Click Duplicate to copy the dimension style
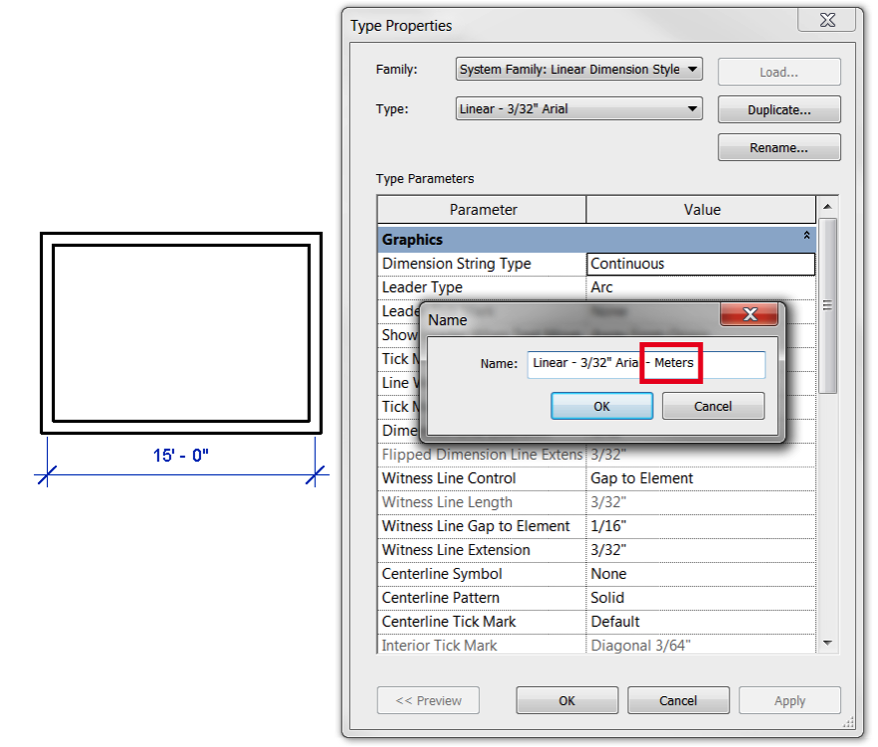This screenshot has width=878, height=747. tap(778, 109)
